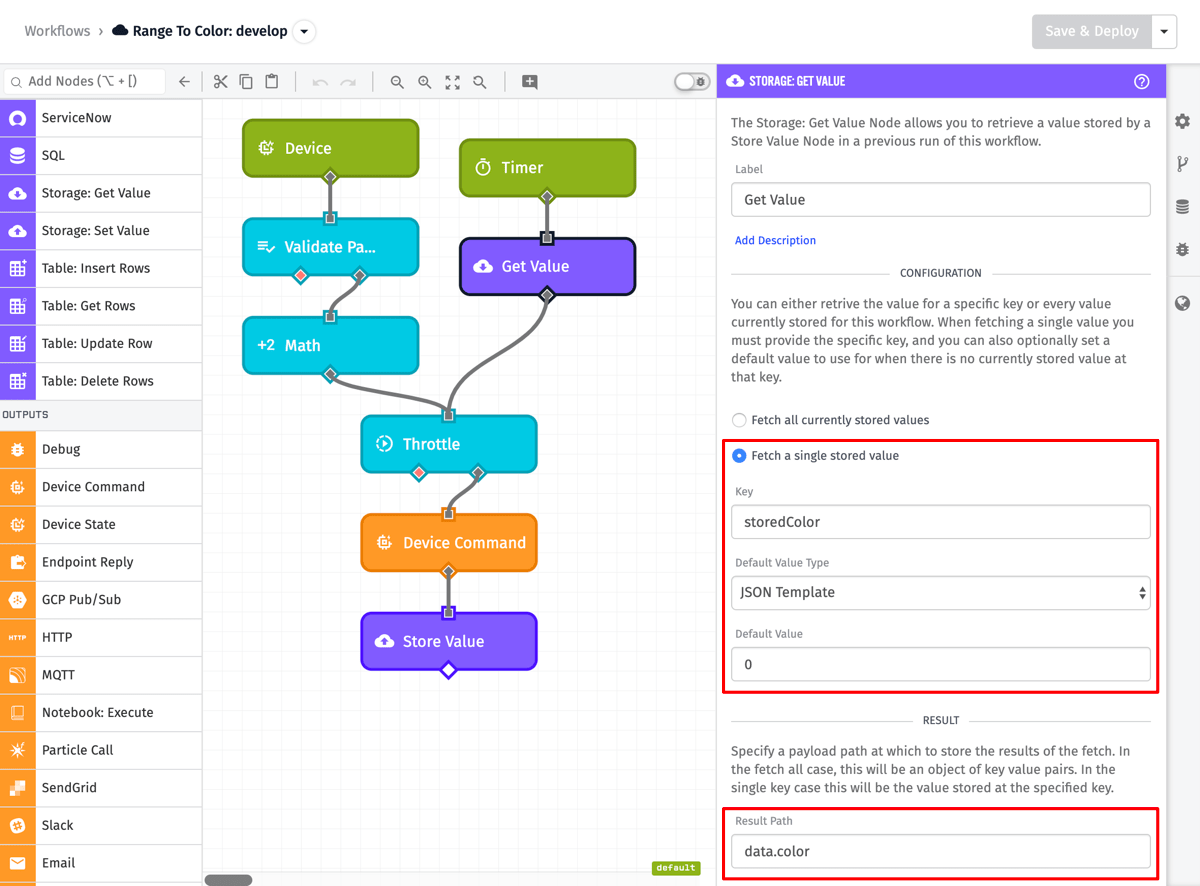Select Storage: Get Value palette node
The image size is (1200, 886).
[101, 193]
